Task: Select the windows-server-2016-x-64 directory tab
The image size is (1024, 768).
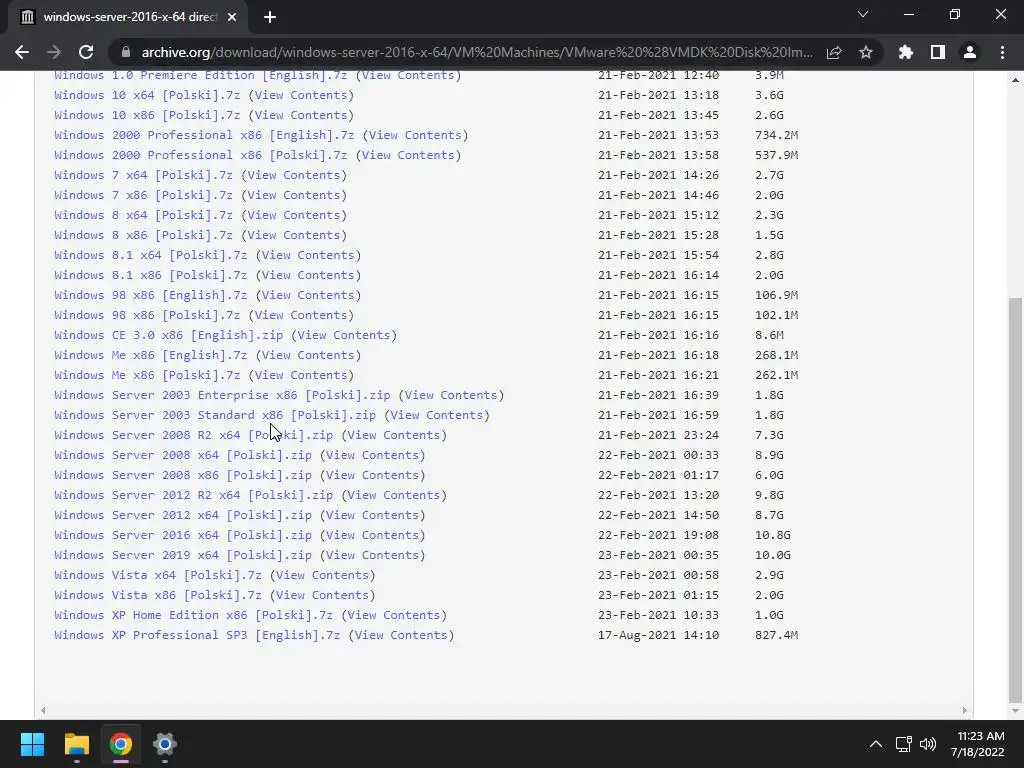Action: [x=128, y=17]
